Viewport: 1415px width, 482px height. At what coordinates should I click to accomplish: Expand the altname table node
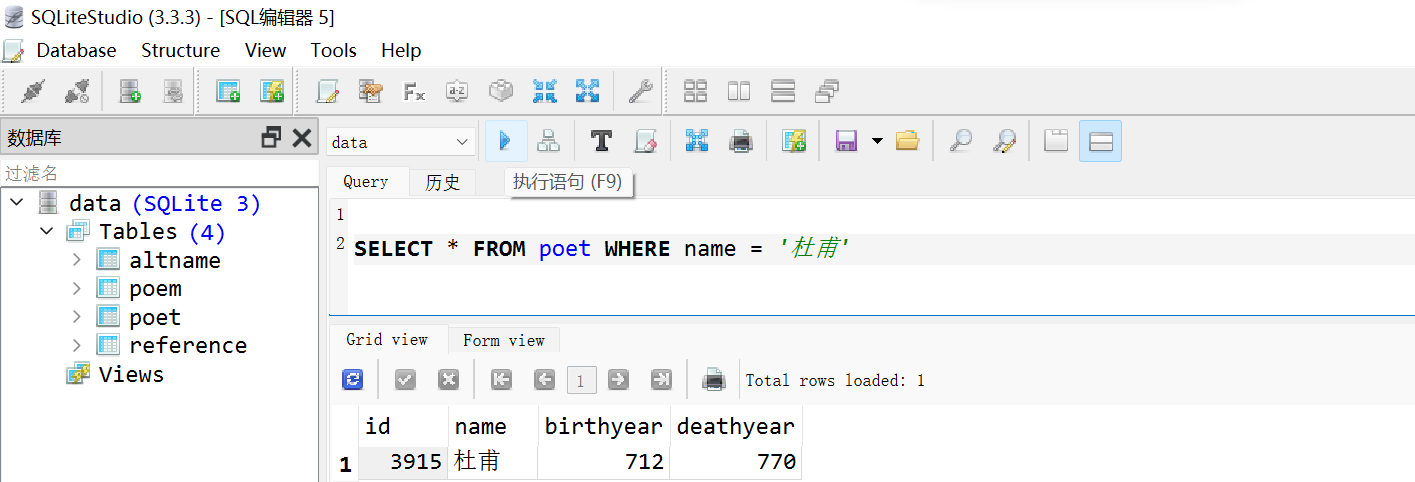(77, 260)
